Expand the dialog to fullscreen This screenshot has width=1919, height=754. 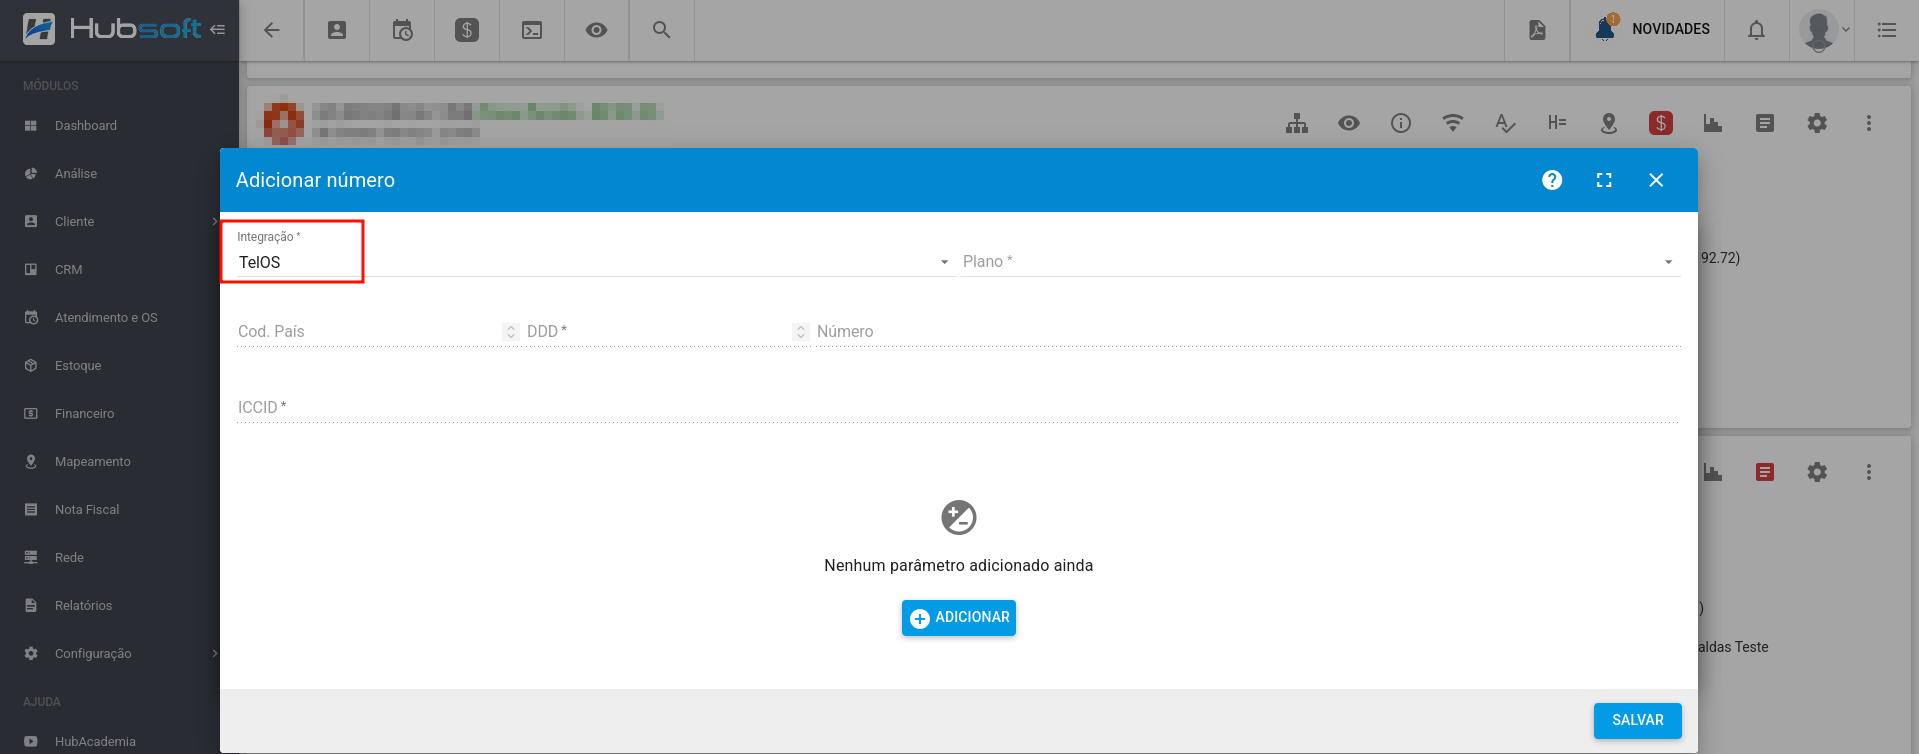pos(1604,180)
